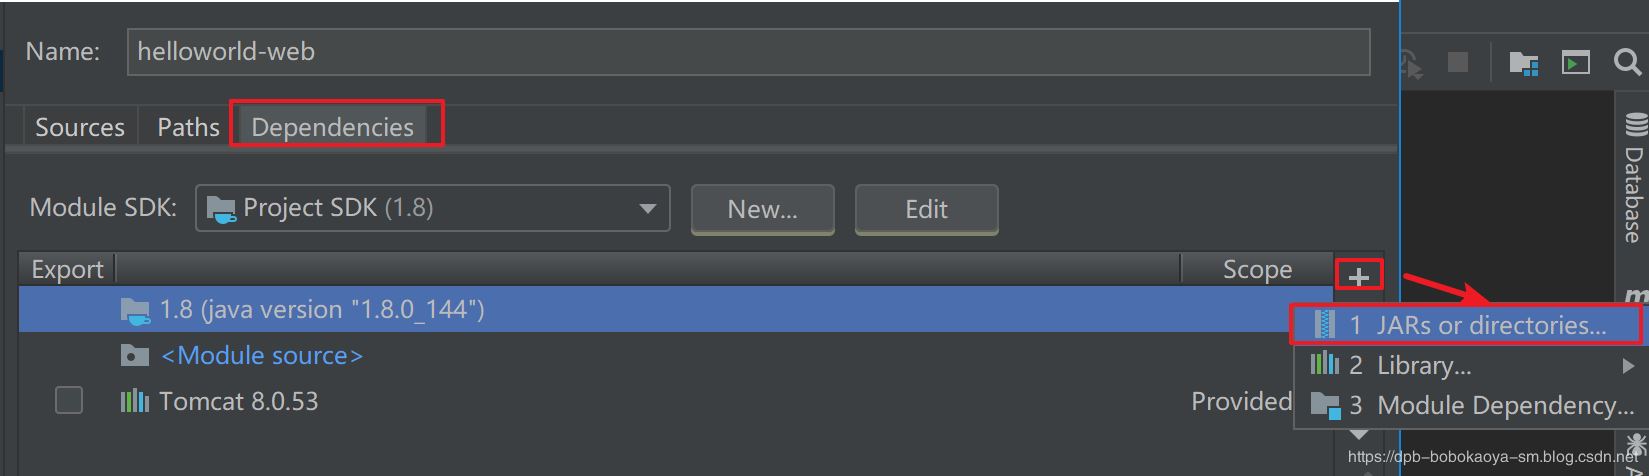Choose JARs or directories menu item
The width and height of the screenshot is (1649, 476).
1465,325
